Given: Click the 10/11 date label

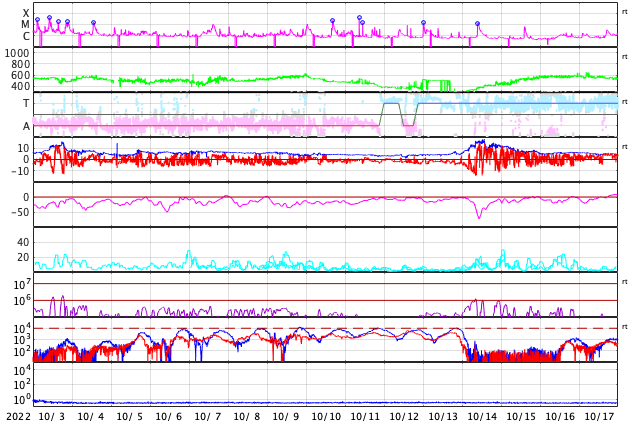Looking at the screenshot, I should point(365,416).
